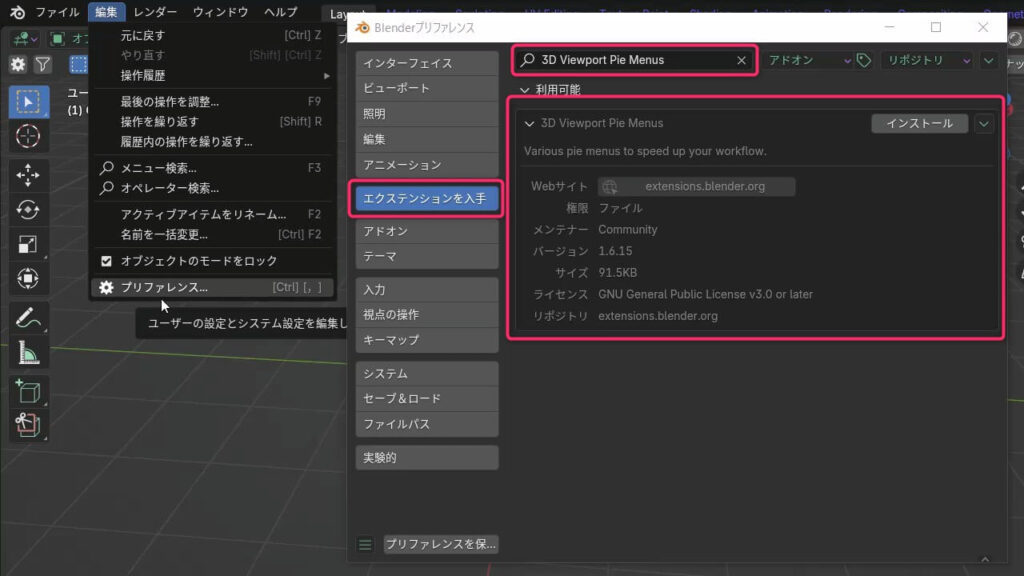
Task: Select the Annotate tool
Action: pos(28,318)
